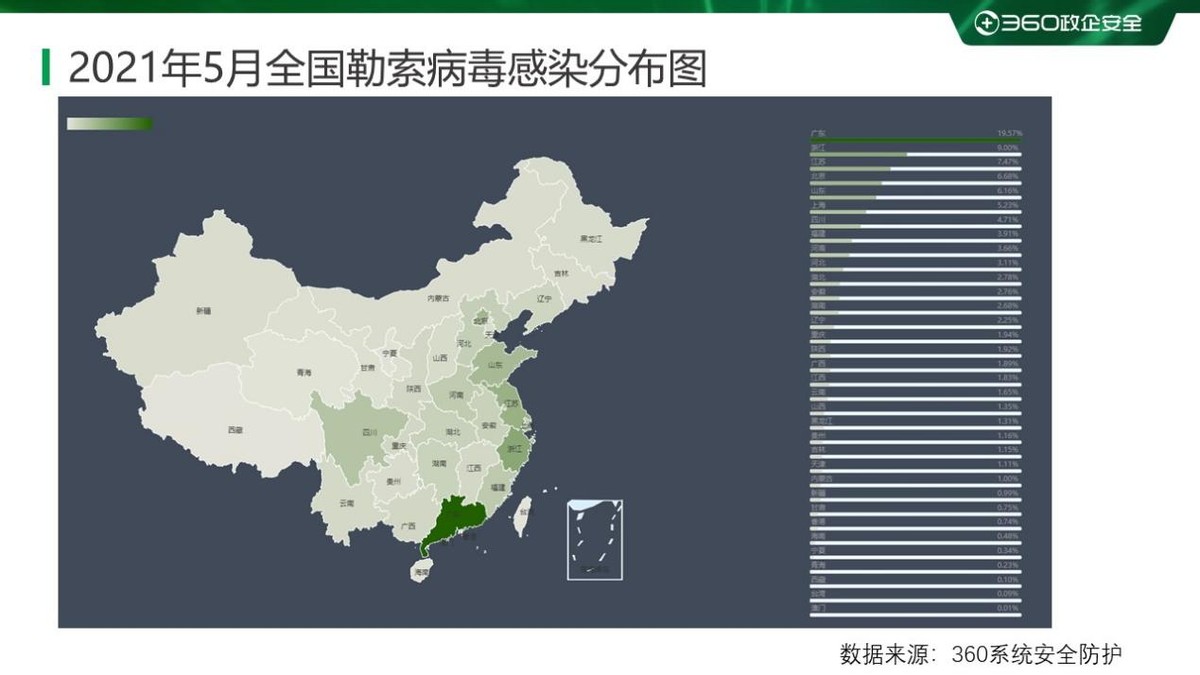The image size is (1200, 675).
Task: Click the Sichuan region on the map
Action: 370,432
